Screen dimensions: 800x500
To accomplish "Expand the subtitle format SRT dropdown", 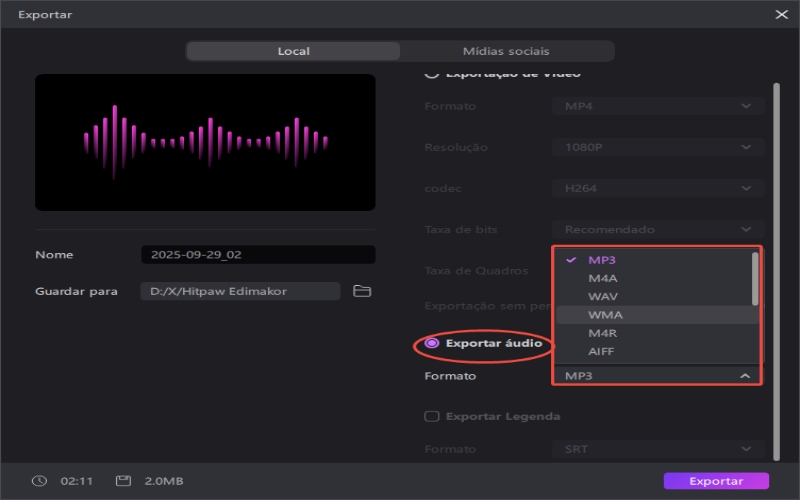I will click(x=657, y=450).
